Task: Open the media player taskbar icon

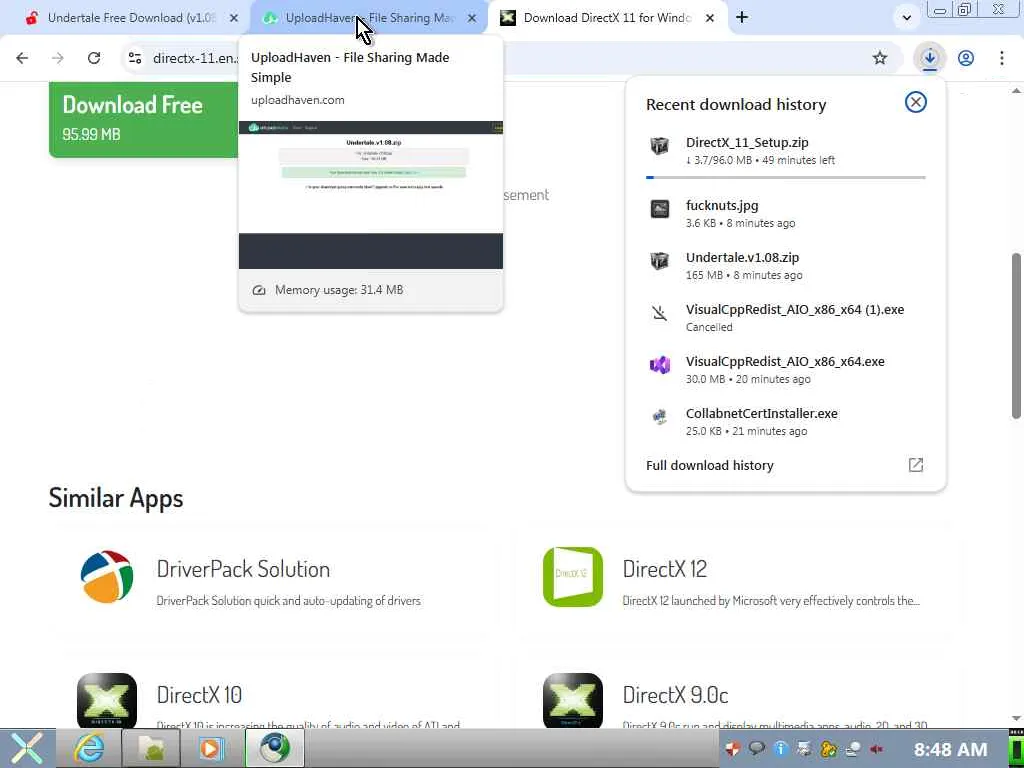Action: click(211, 748)
